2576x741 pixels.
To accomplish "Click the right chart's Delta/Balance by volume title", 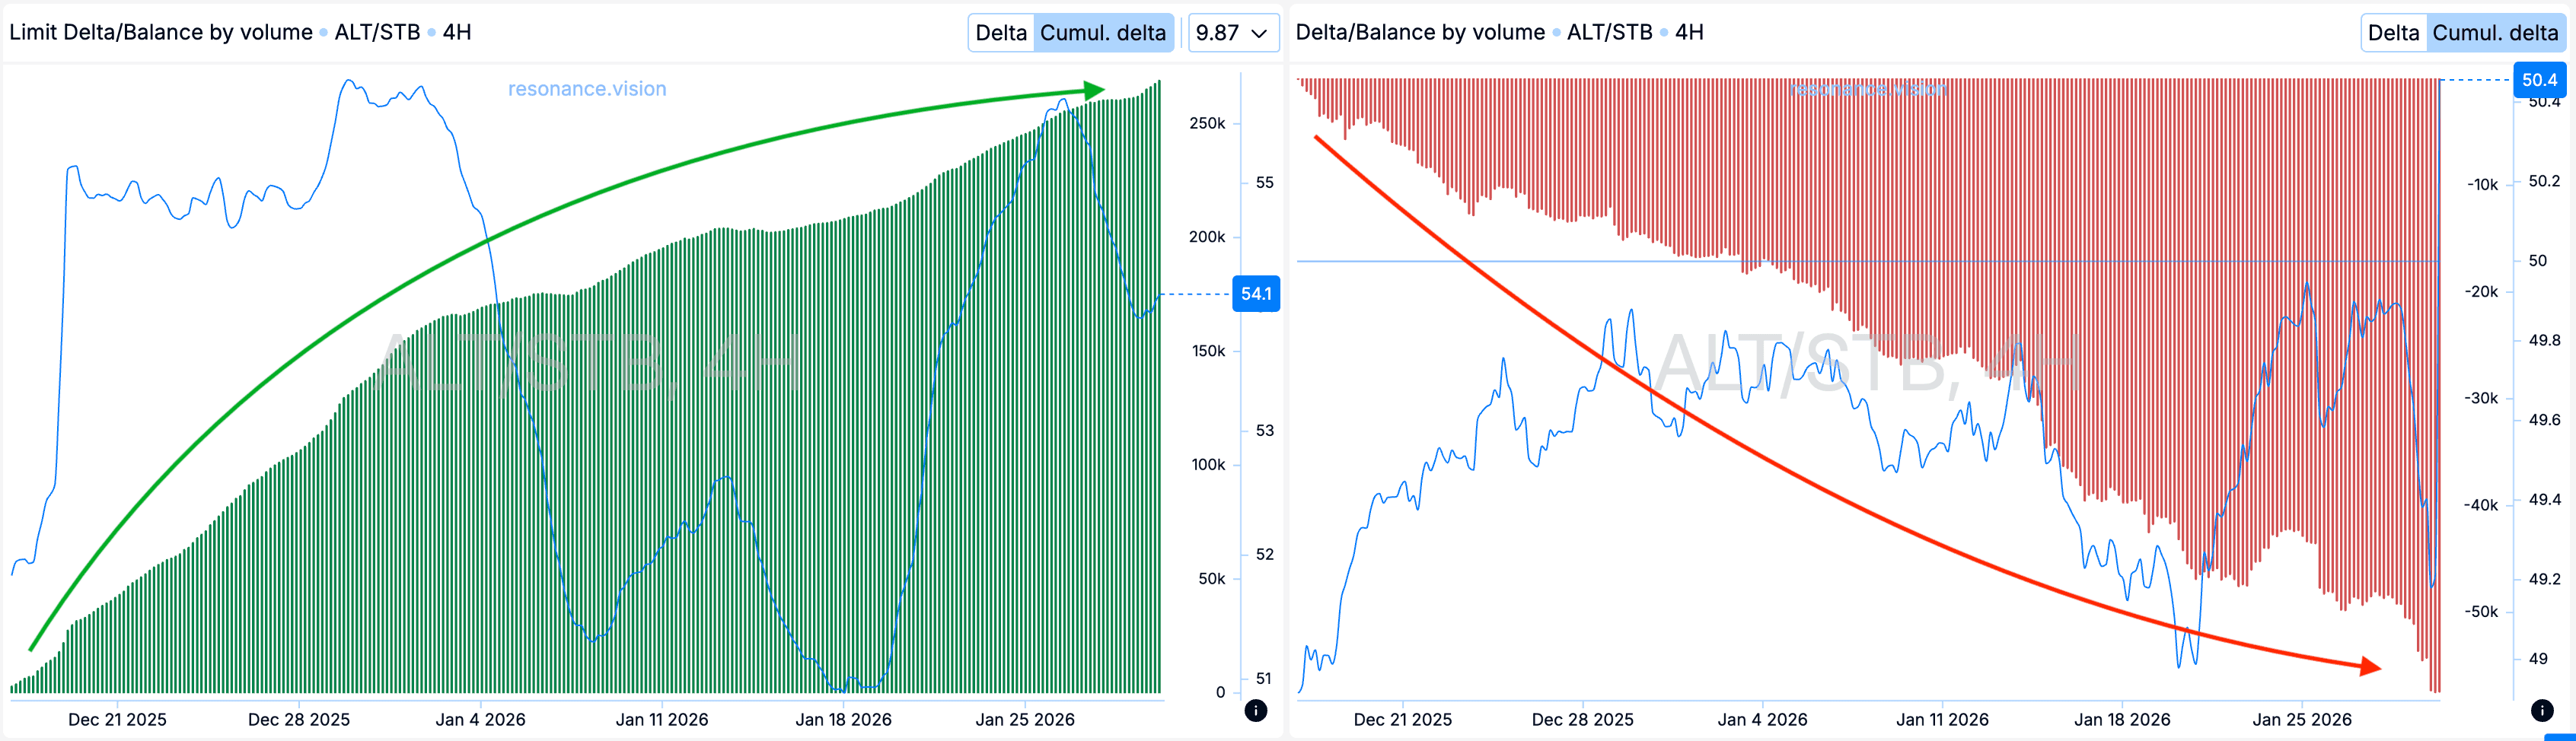I will click(x=1420, y=32).
